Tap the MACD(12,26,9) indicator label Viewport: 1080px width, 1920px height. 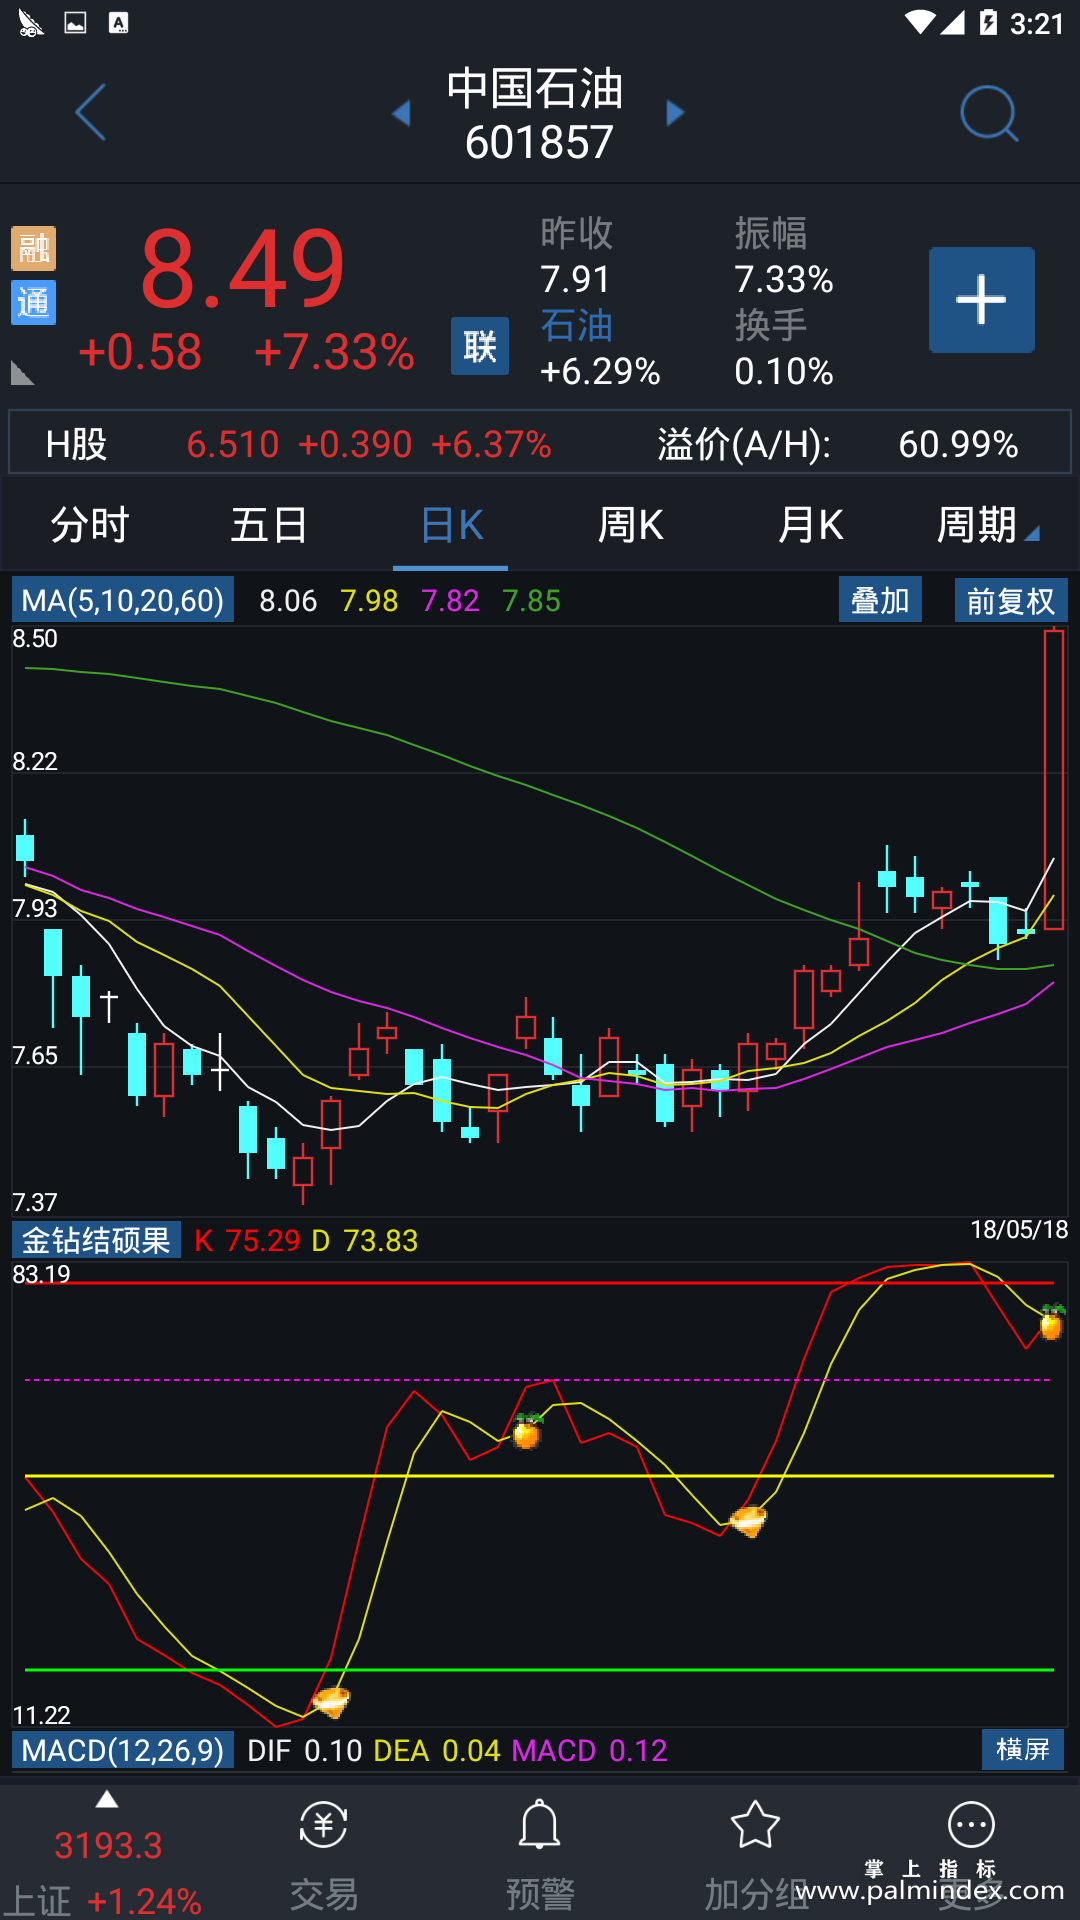click(x=123, y=1750)
